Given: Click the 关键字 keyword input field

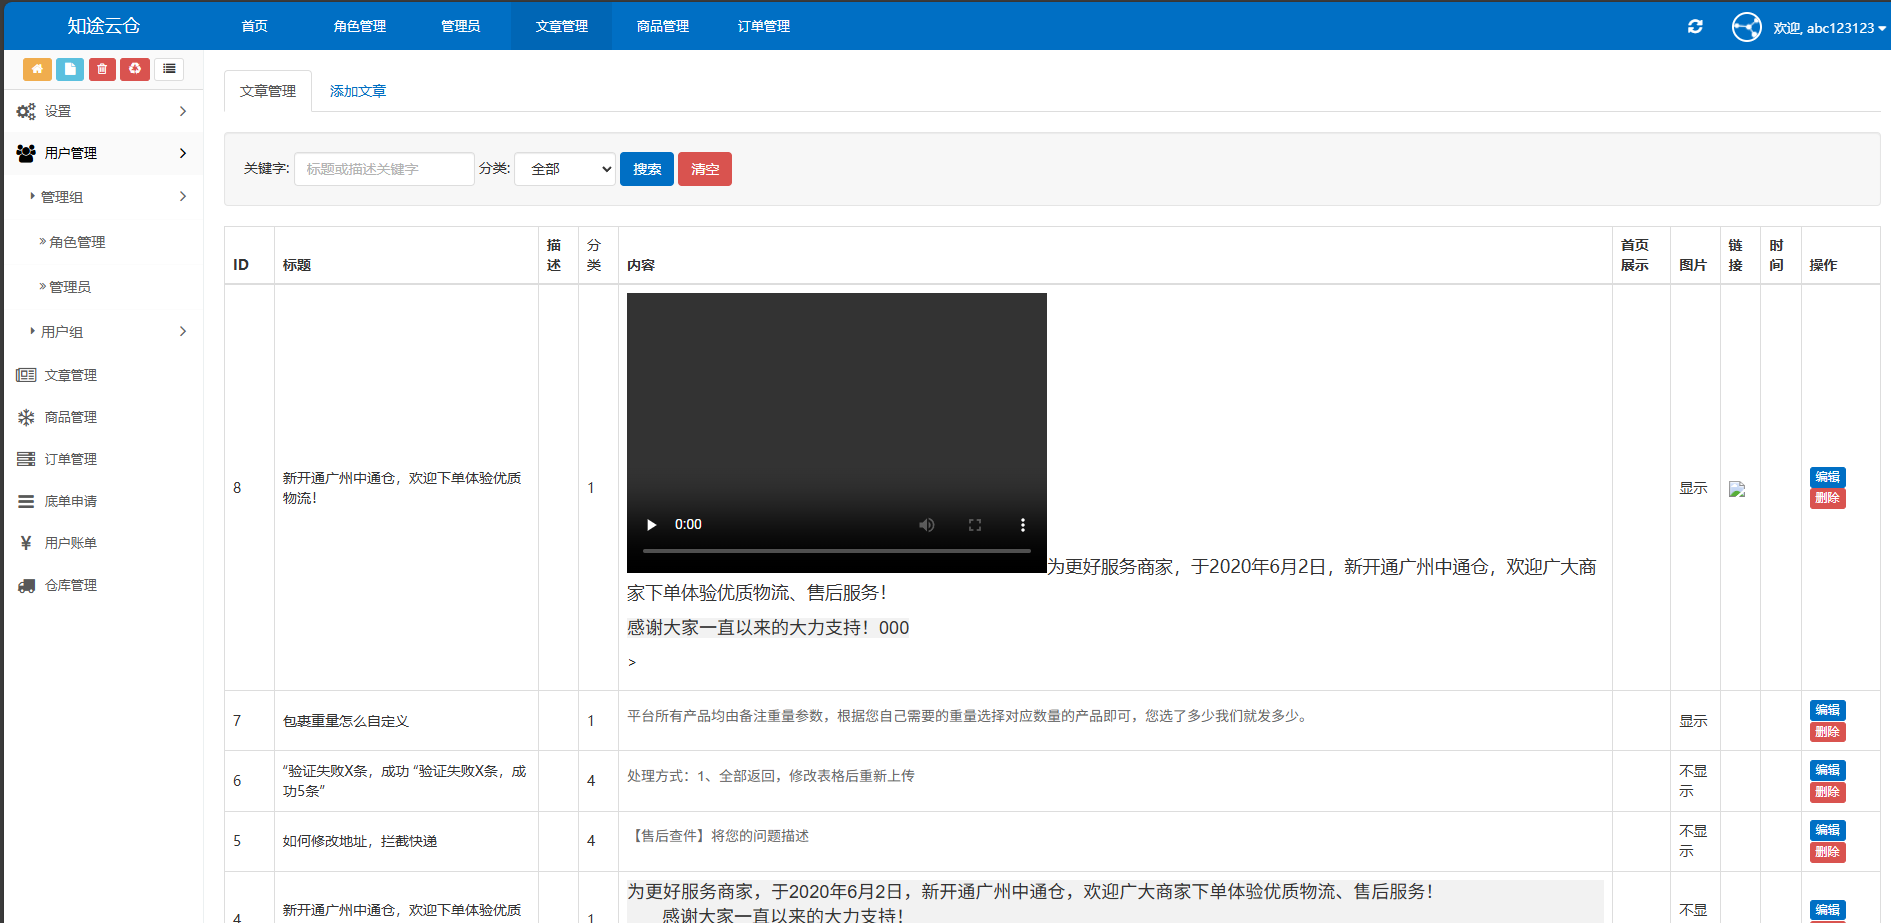Looking at the screenshot, I should pyautogui.click(x=384, y=169).
